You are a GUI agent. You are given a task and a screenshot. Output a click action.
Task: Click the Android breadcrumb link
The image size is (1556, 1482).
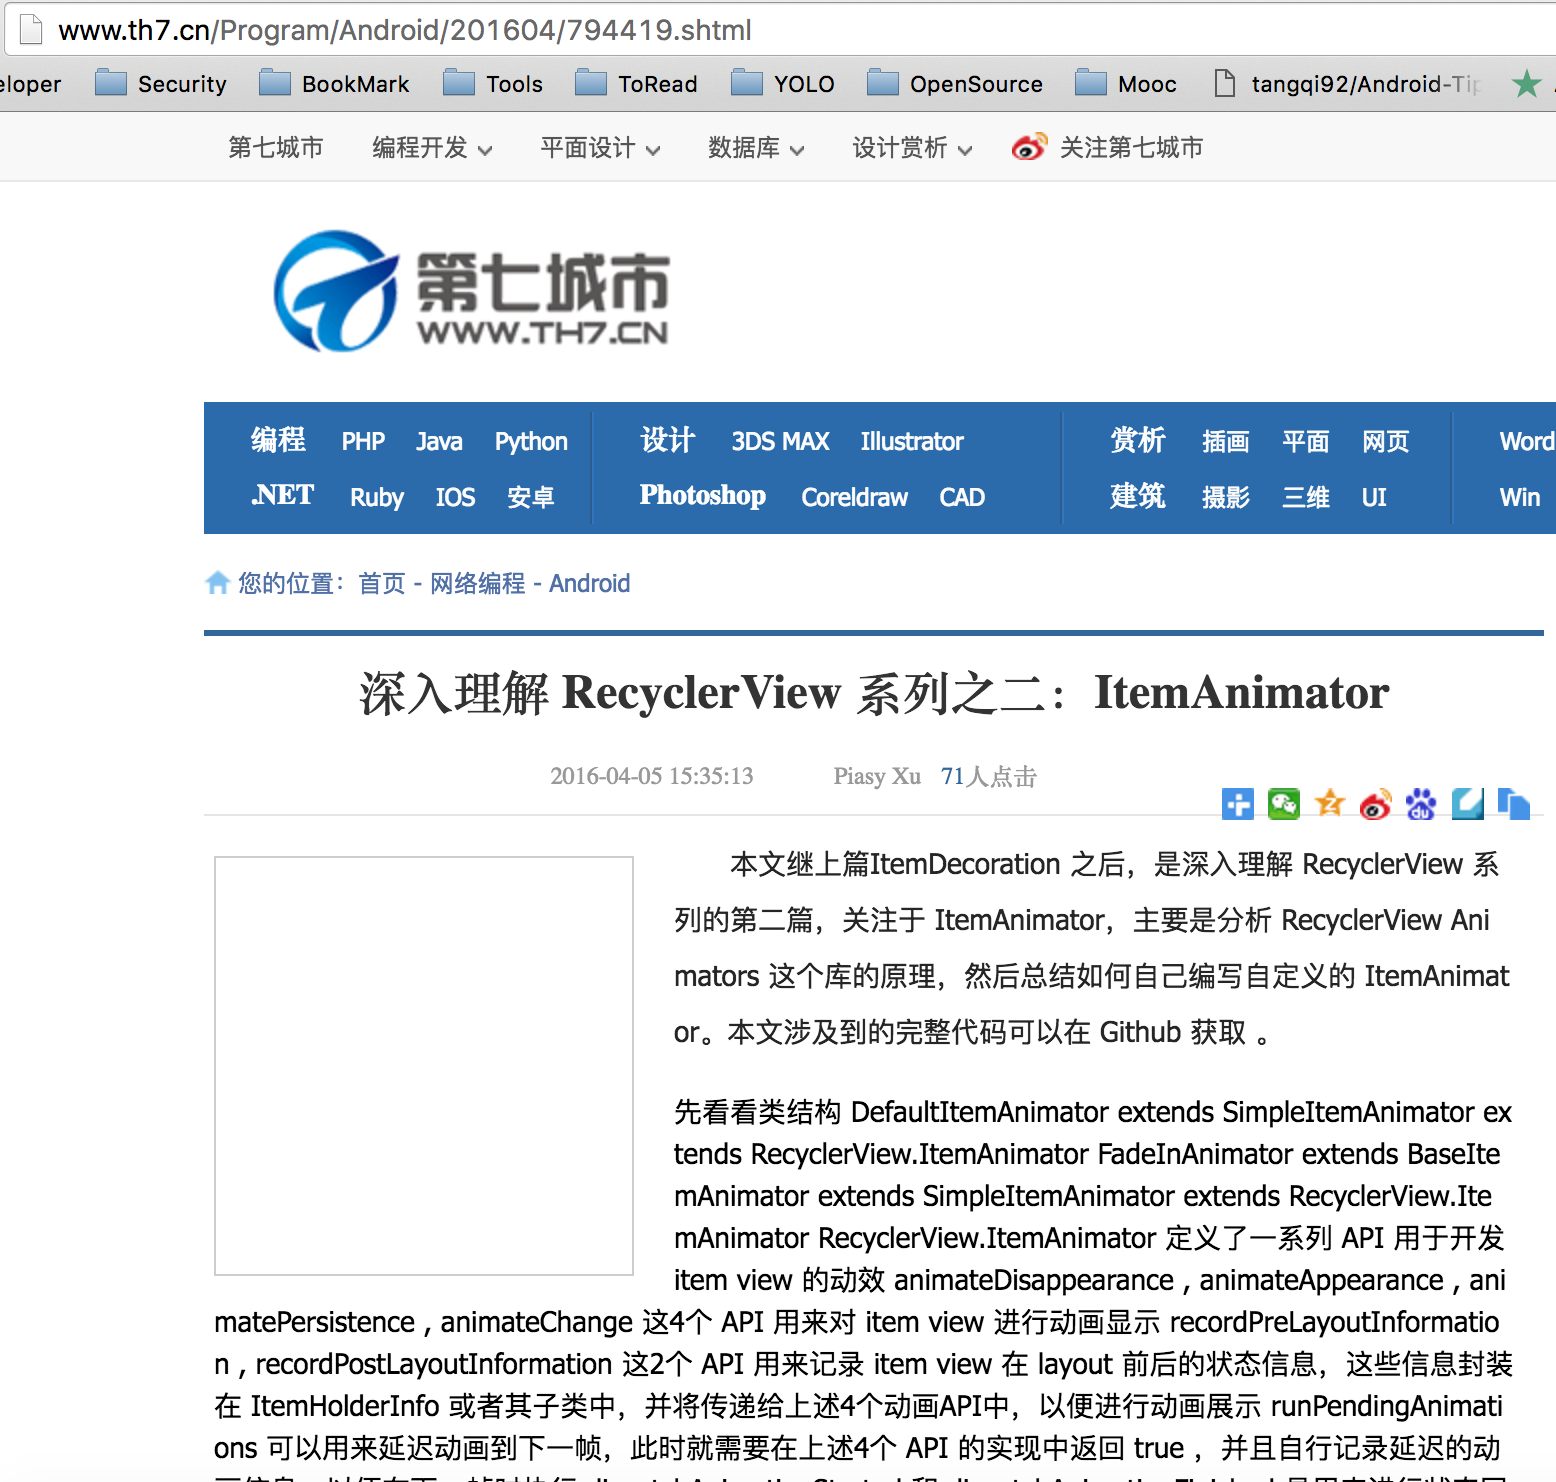click(589, 583)
